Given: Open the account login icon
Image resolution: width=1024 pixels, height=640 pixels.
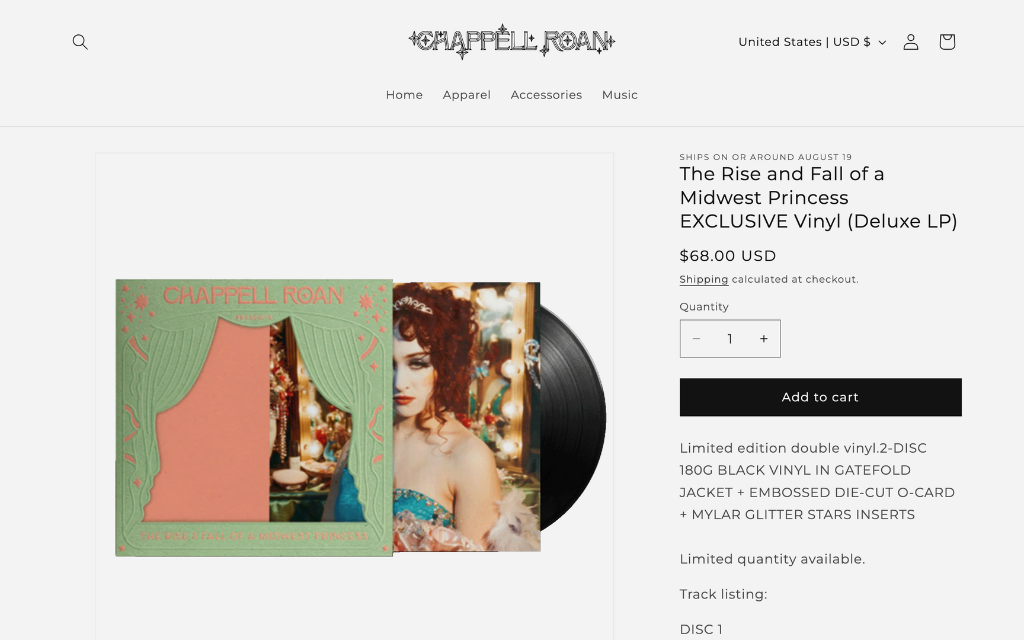Looking at the screenshot, I should tap(910, 42).
